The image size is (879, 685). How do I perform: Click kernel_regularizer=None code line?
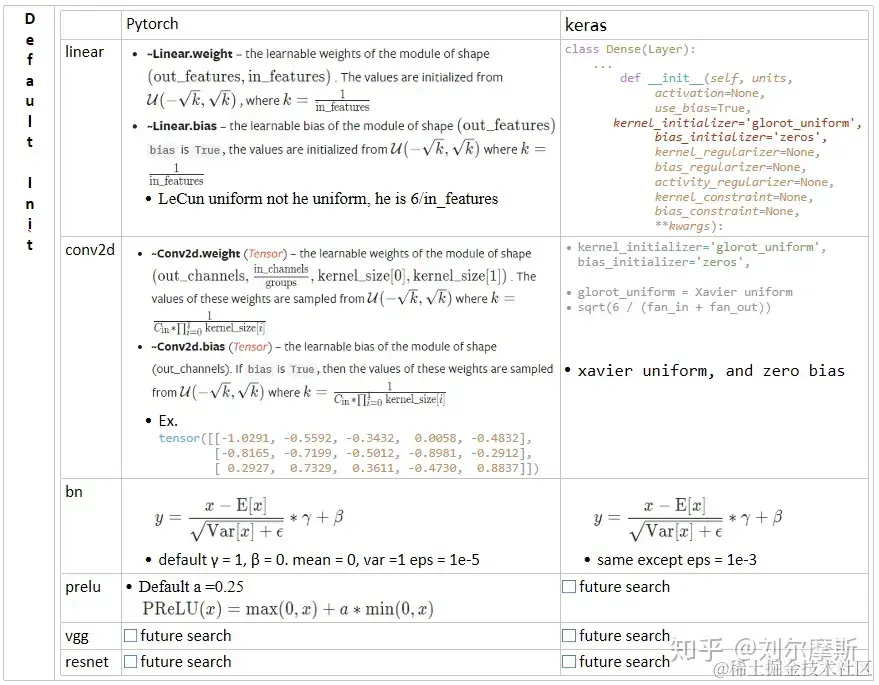coord(737,152)
